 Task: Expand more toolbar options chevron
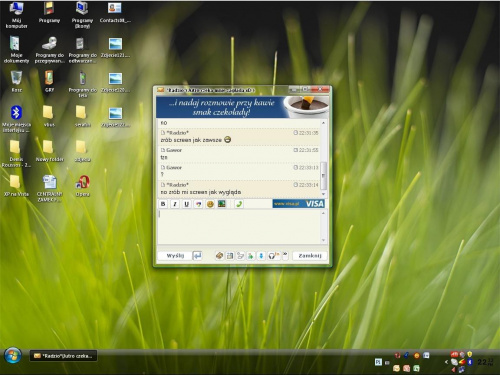click(285, 255)
